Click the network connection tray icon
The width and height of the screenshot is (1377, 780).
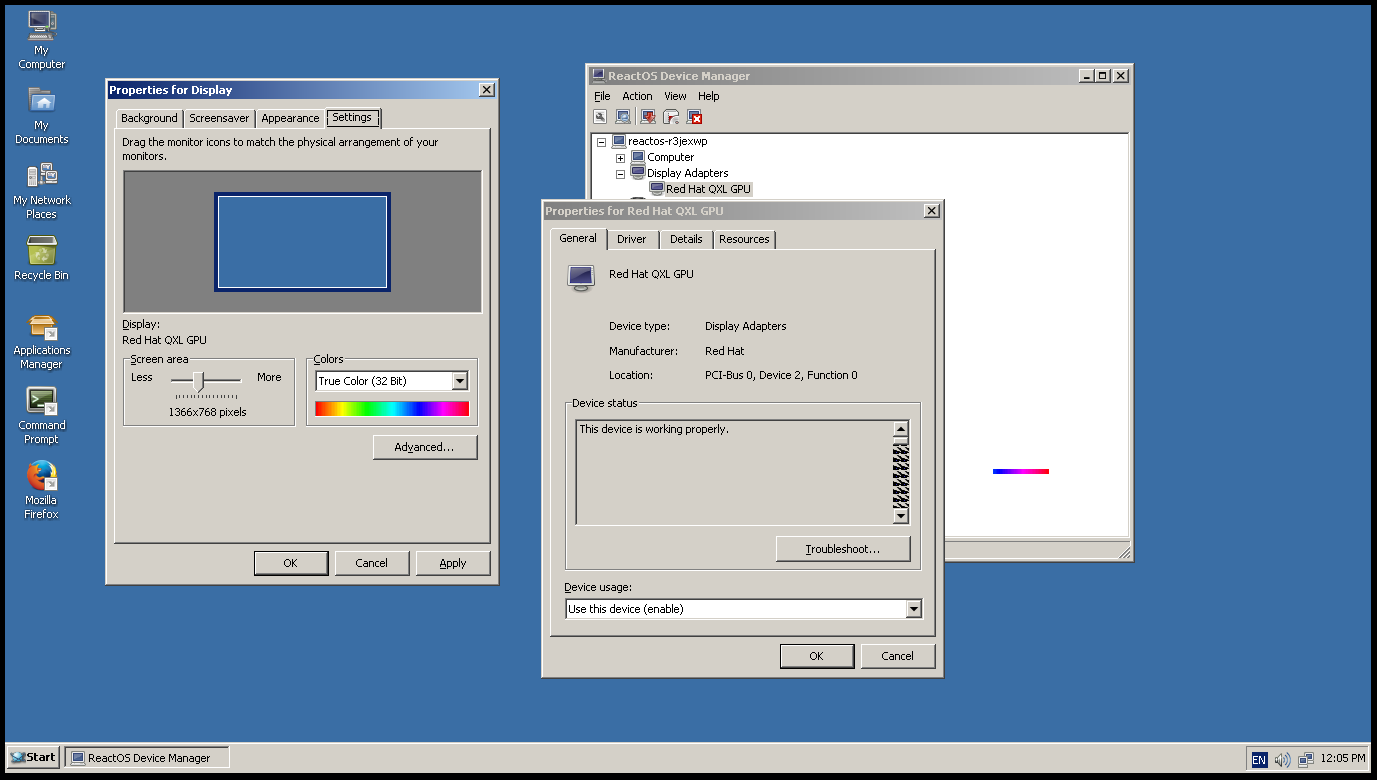click(1304, 759)
